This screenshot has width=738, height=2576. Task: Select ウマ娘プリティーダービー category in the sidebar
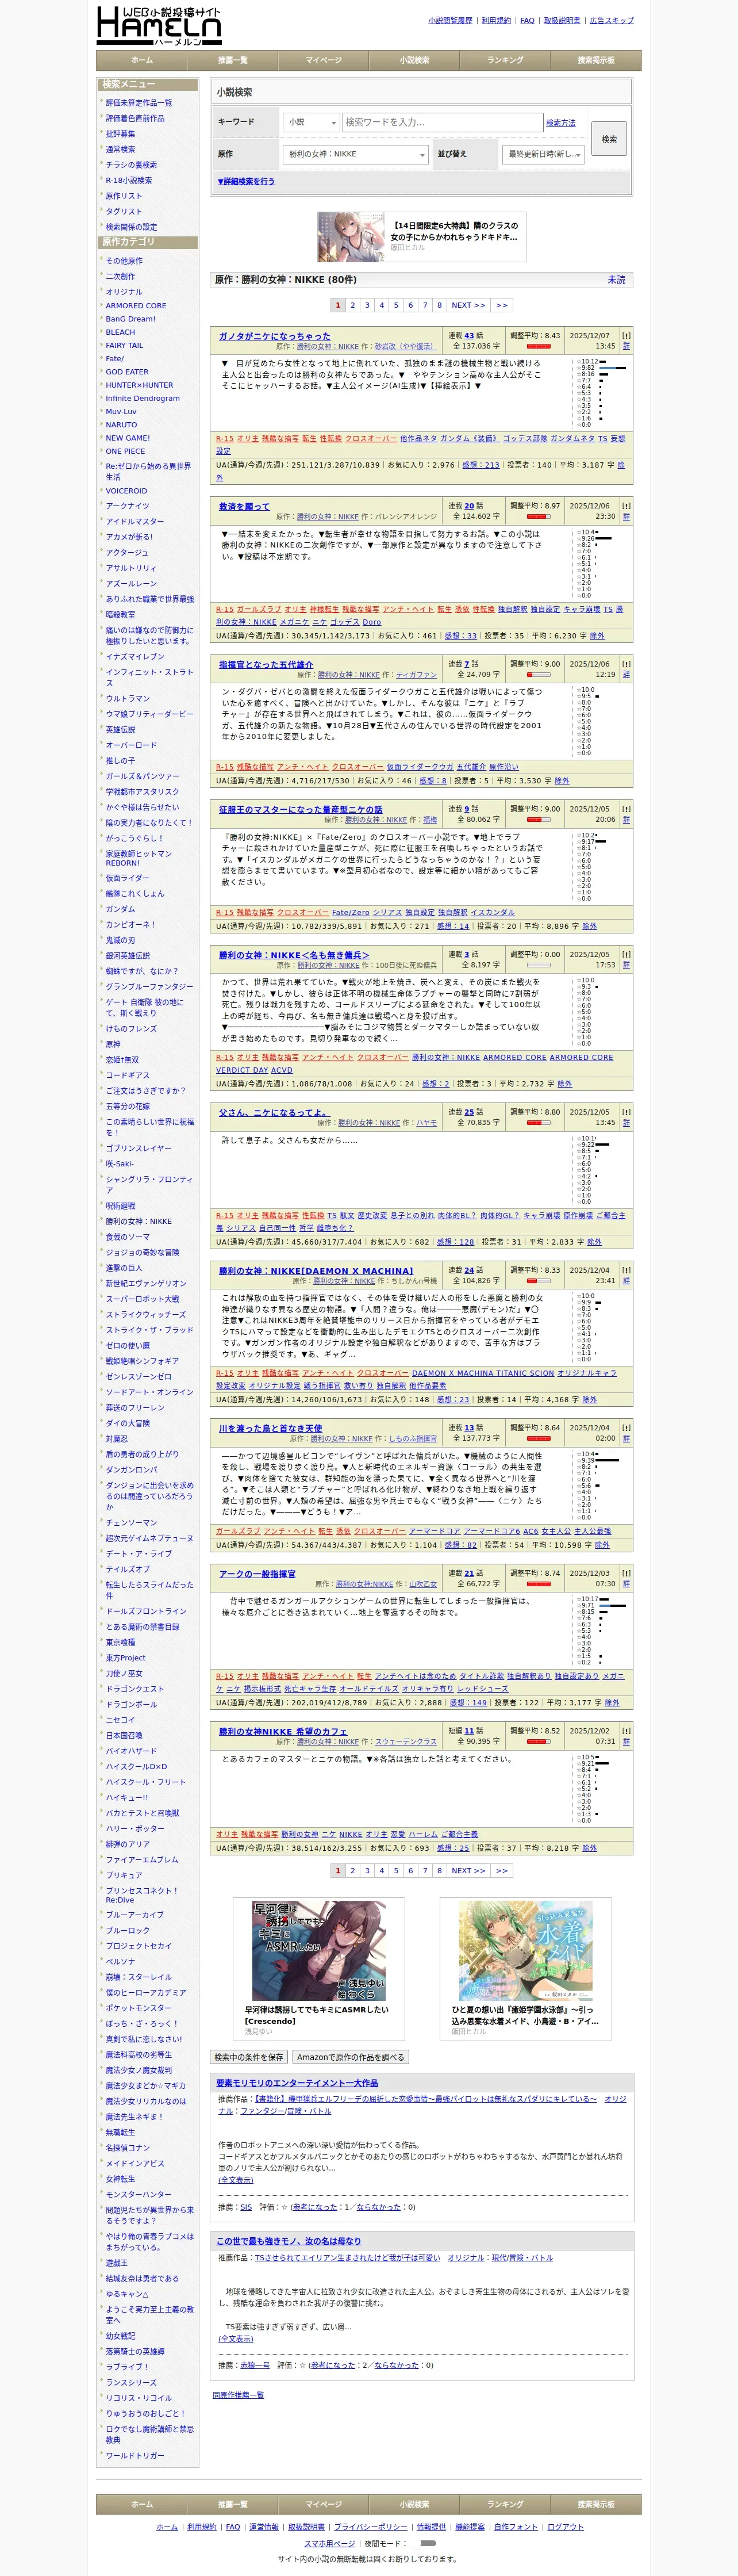pos(150,714)
